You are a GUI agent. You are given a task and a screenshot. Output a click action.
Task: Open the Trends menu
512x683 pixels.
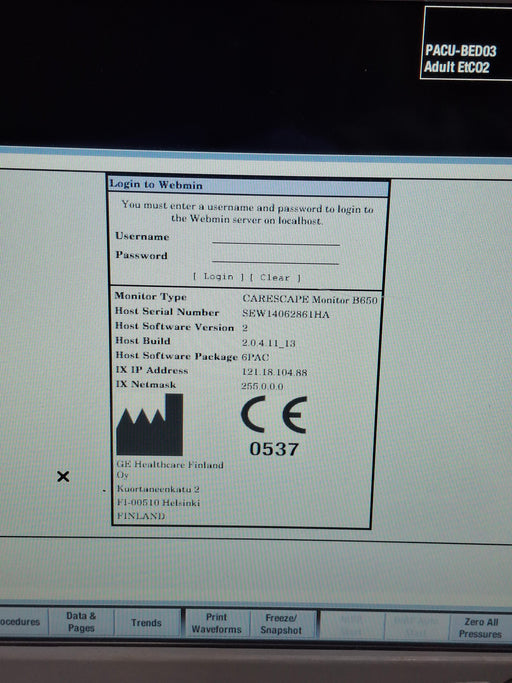click(x=147, y=622)
